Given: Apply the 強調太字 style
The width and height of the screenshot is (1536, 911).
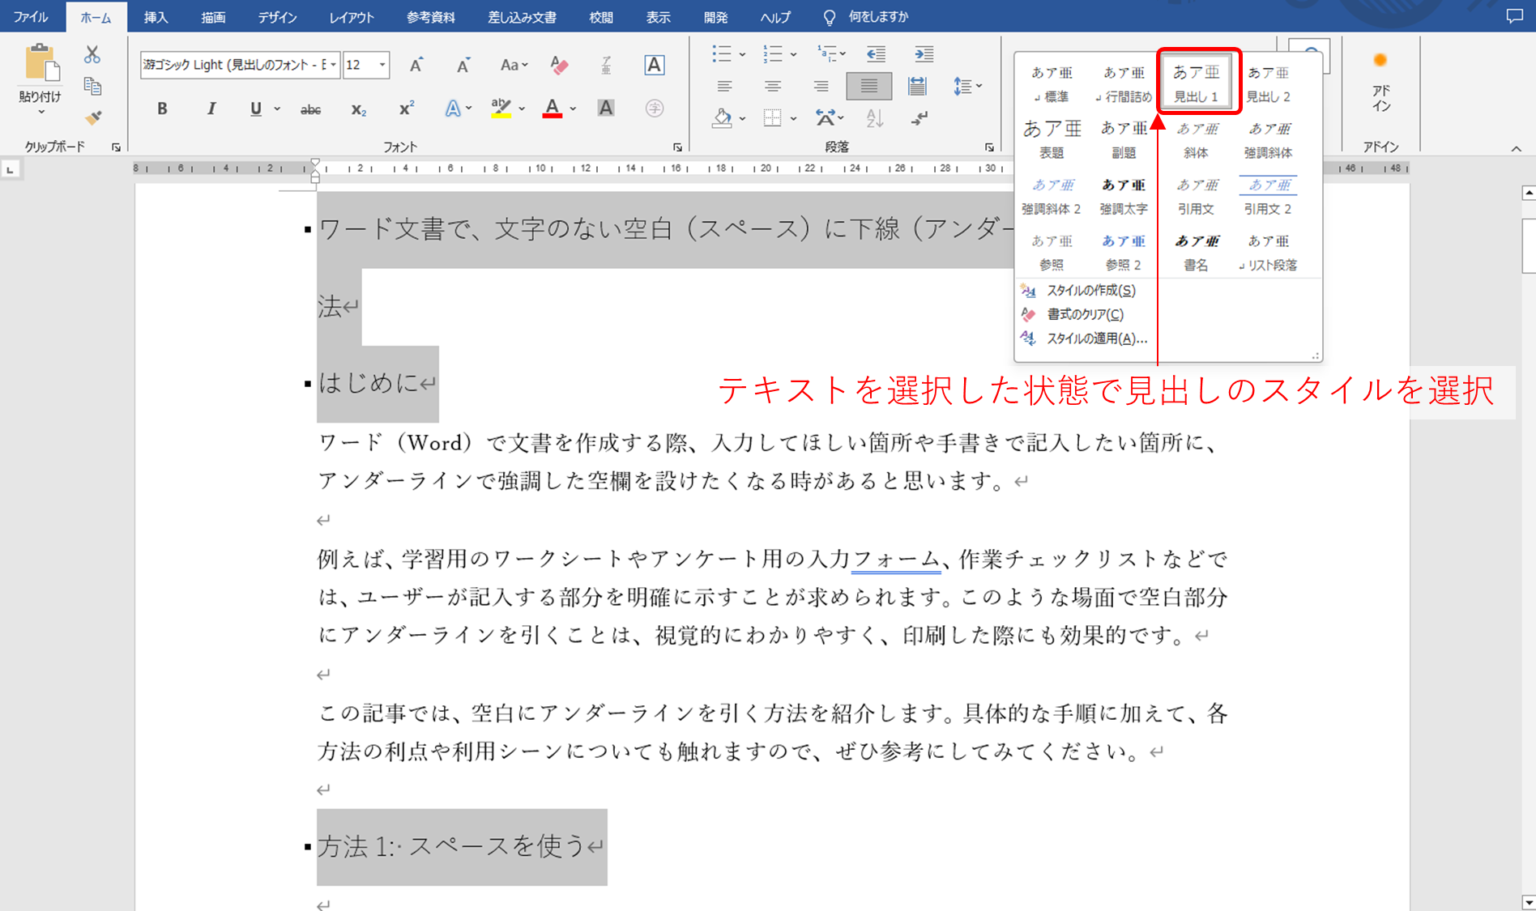Looking at the screenshot, I should [x=1123, y=195].
